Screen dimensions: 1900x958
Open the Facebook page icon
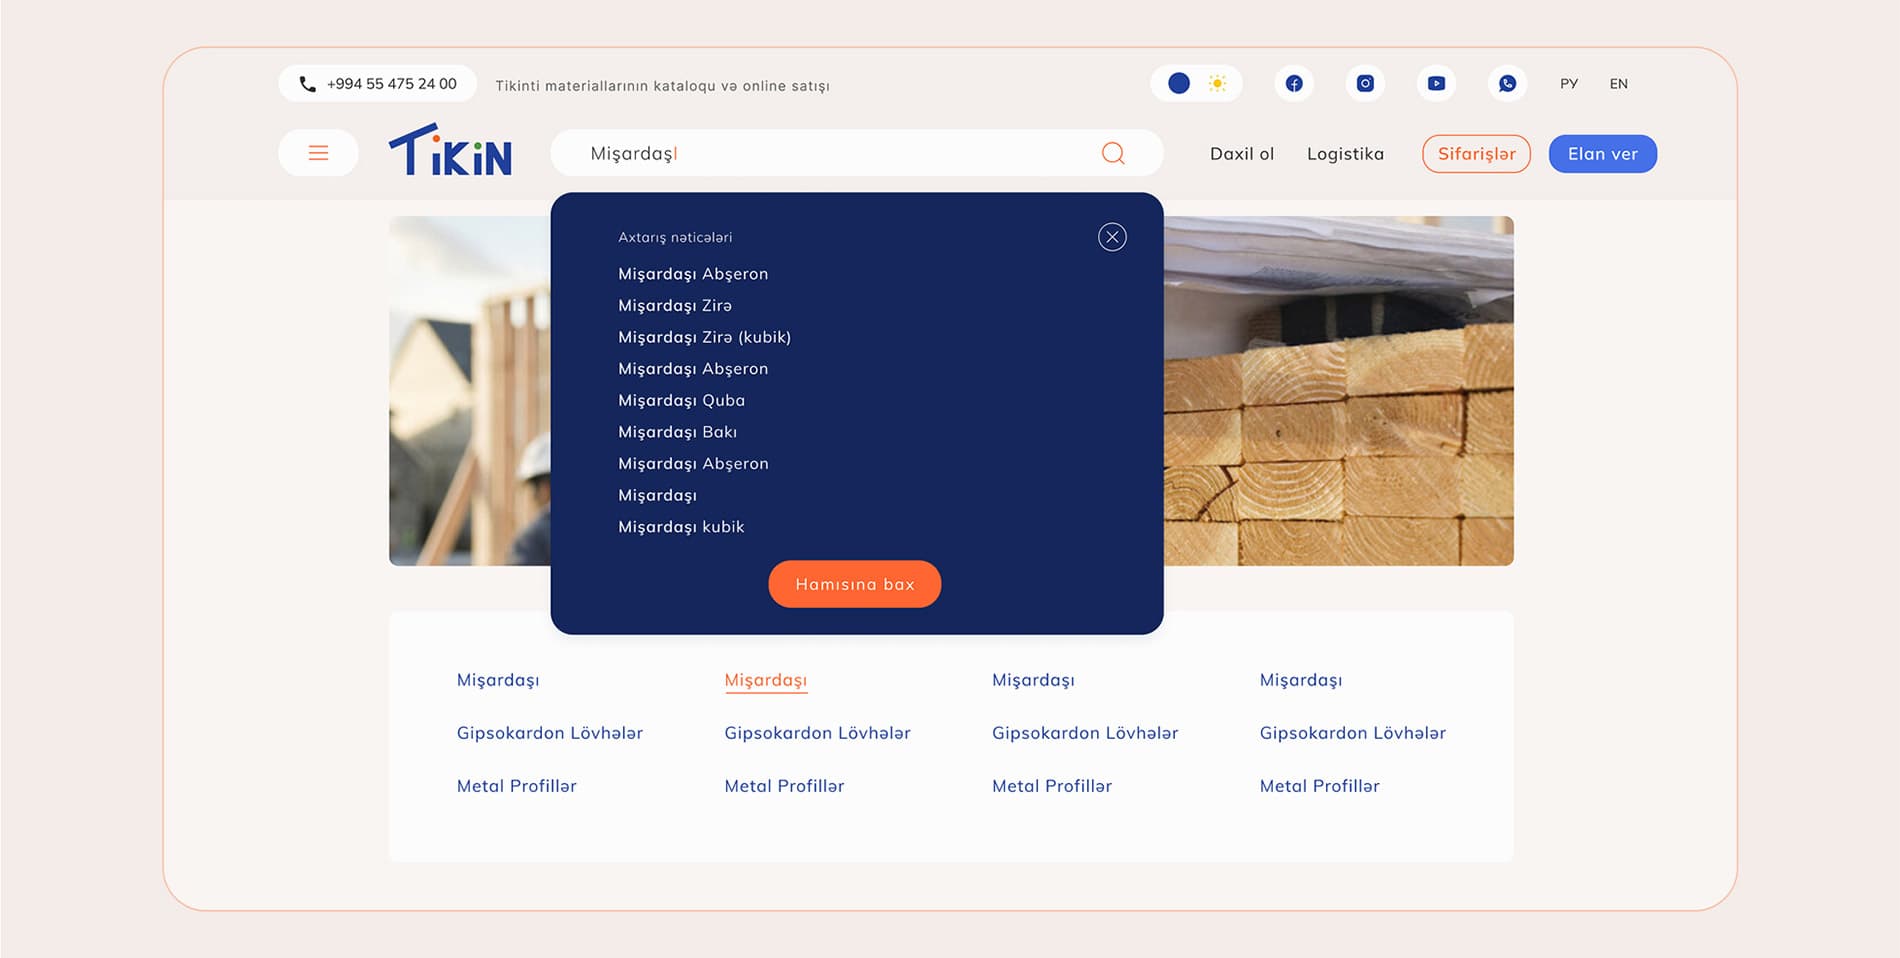[x=1294, y=84]
